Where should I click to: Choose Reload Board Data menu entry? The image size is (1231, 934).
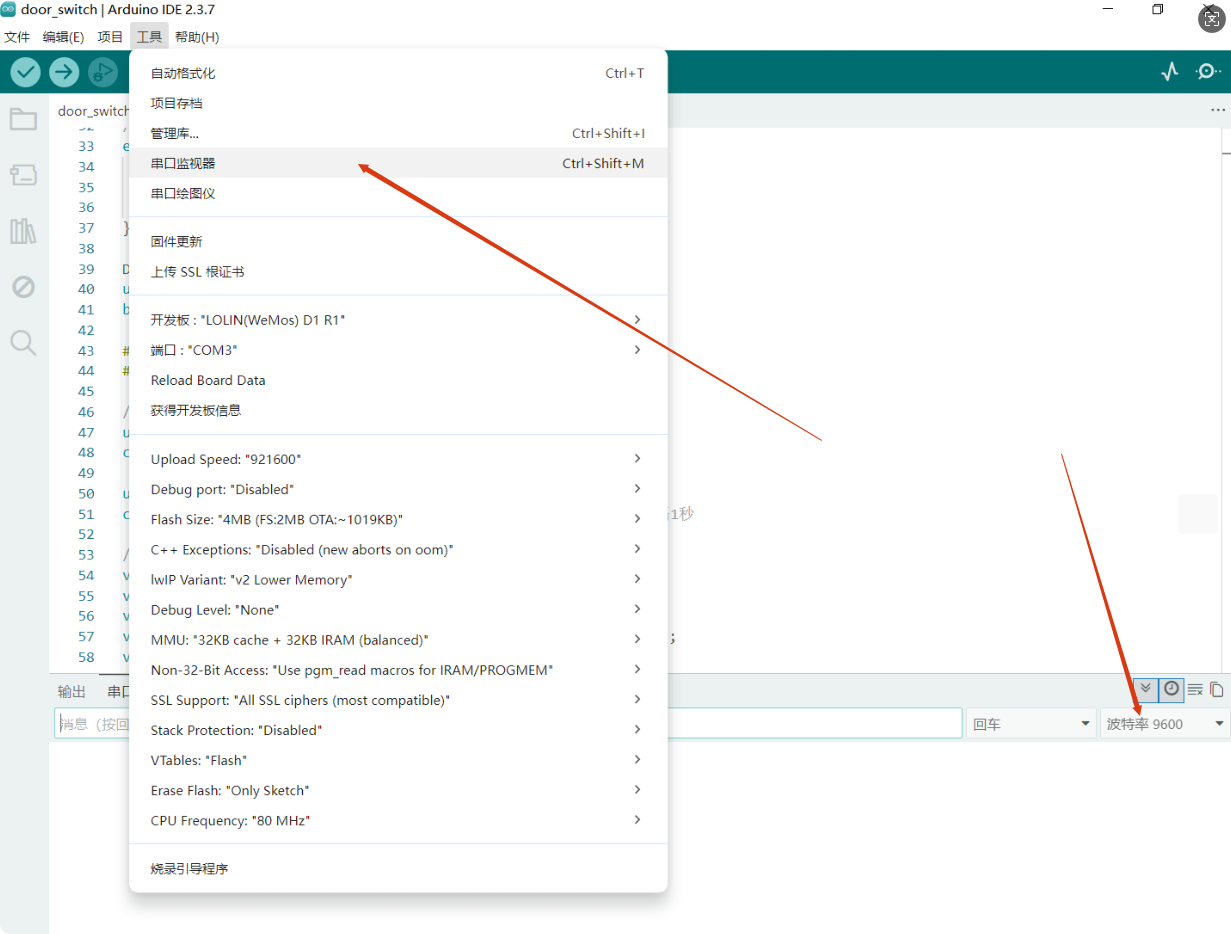coord(398,380)
